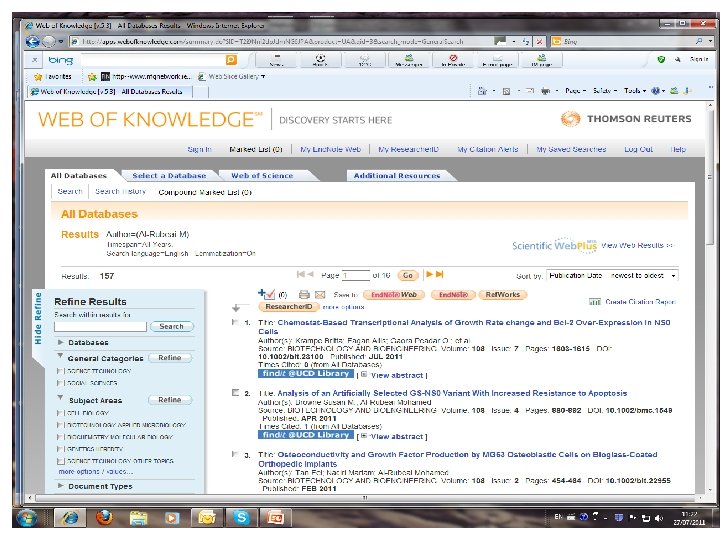Check Science Technology Other Topics checkbox
Screen dimensions: 720x540
click(x=60, y=461)
